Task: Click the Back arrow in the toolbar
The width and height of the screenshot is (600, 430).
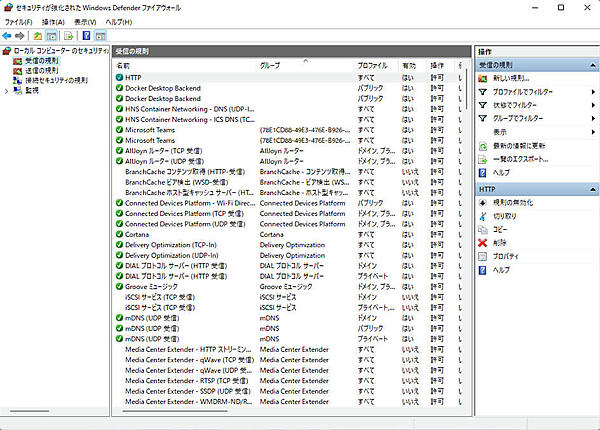Action: click(8, 35)
